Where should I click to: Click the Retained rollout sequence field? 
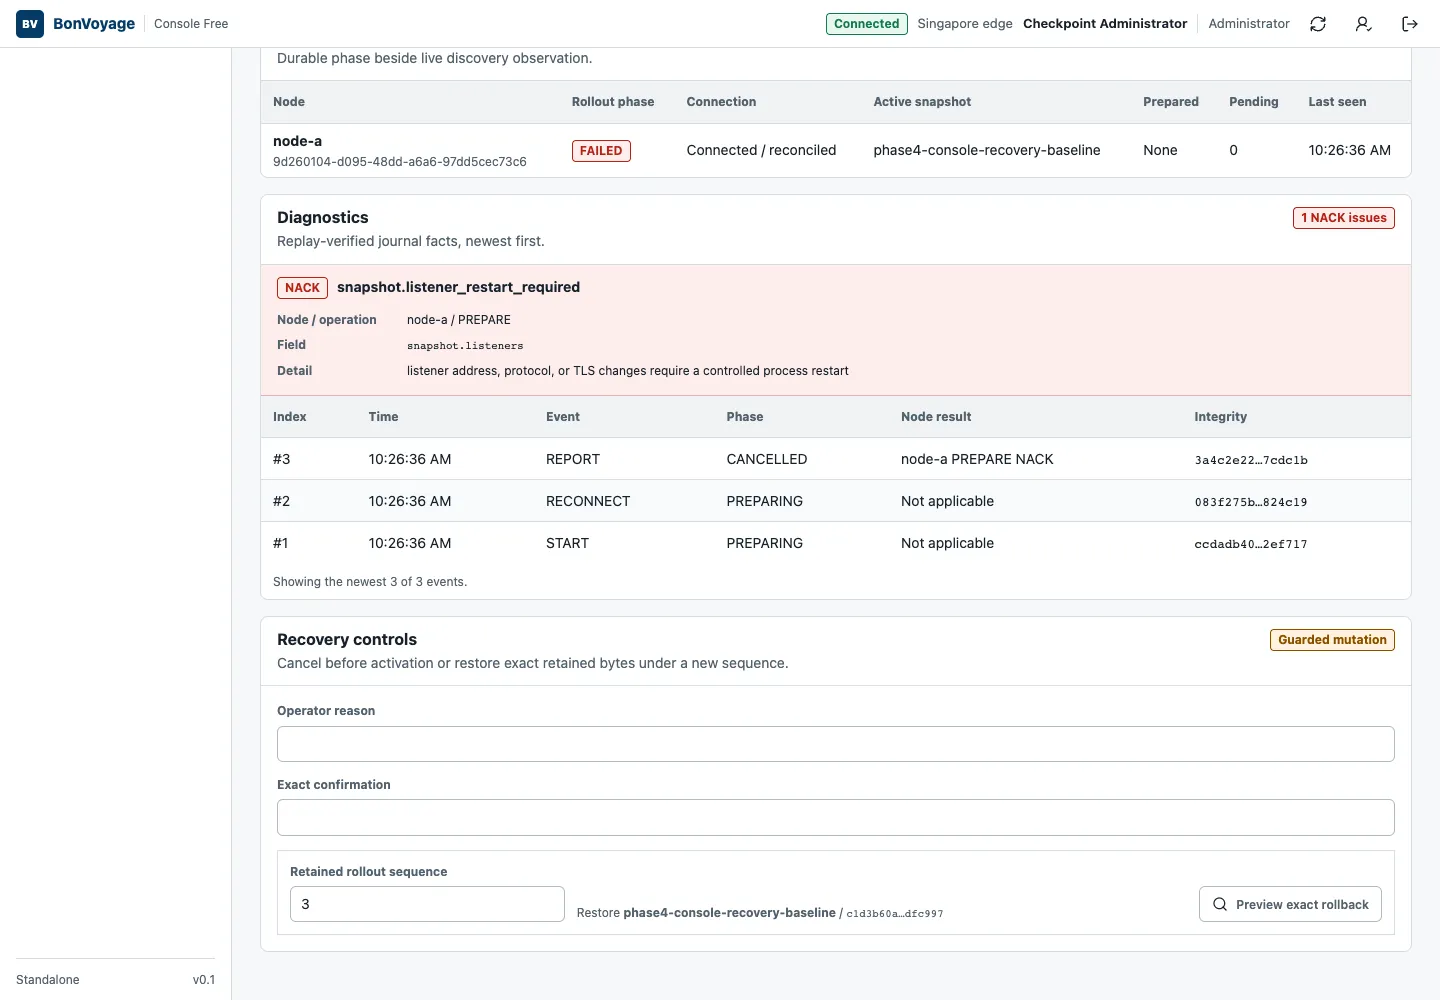[x=427, y=904]
